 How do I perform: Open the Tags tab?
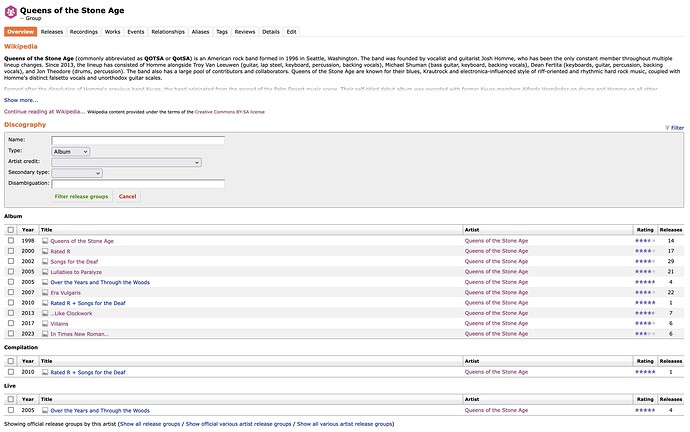(x=222, y=32)
